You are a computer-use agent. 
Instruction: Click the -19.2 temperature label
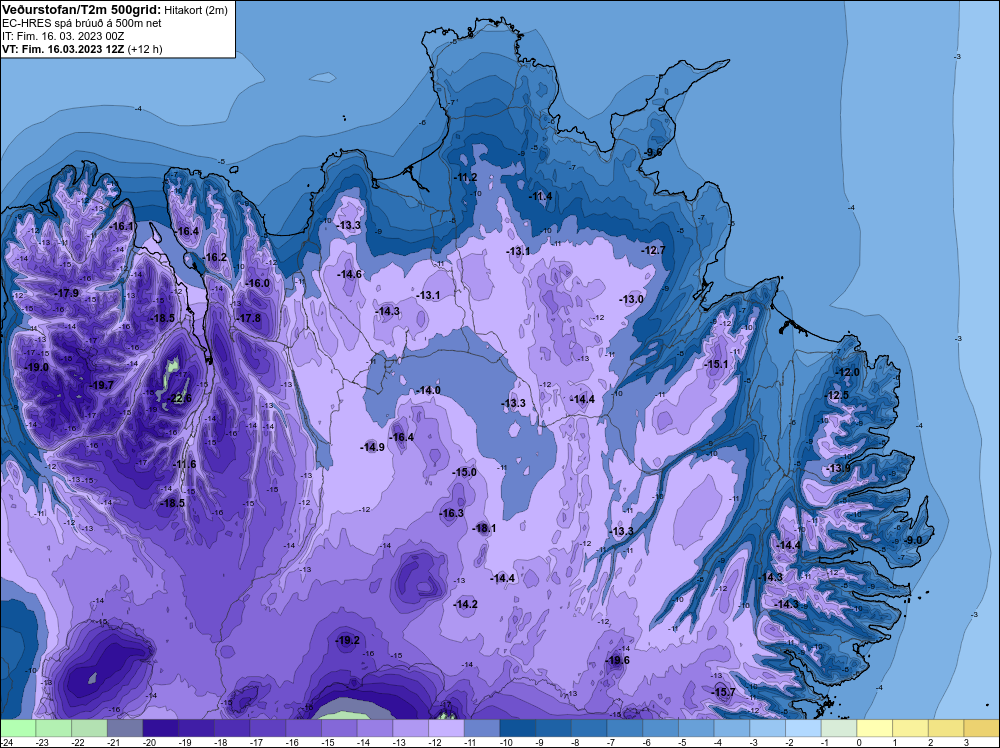(x=348, y=640)
